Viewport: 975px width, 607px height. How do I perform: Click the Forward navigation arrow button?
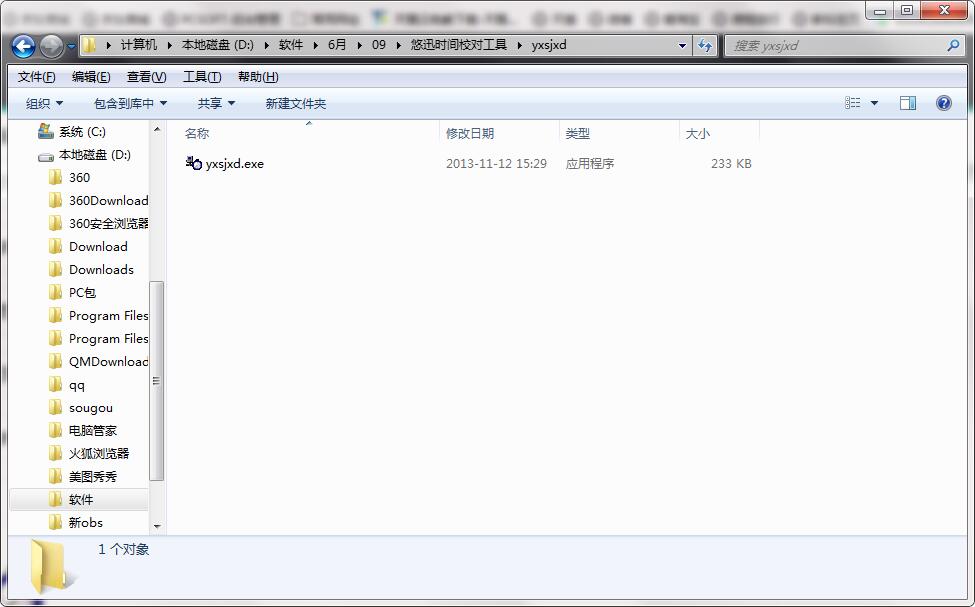point(51,46)
